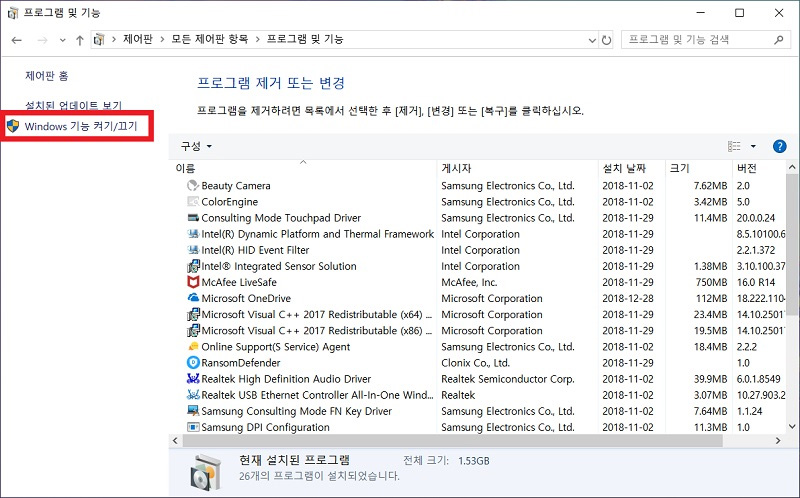The image size is (800, 498).
Task: Click the search magnifier icon
Action: (779, 40)
